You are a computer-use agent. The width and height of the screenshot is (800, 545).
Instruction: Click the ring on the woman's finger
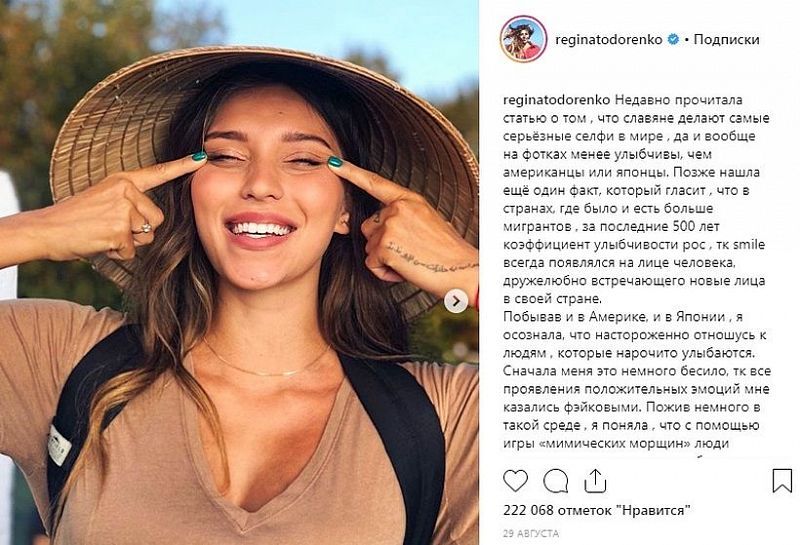pyautogui.click(x=144, y=228)
